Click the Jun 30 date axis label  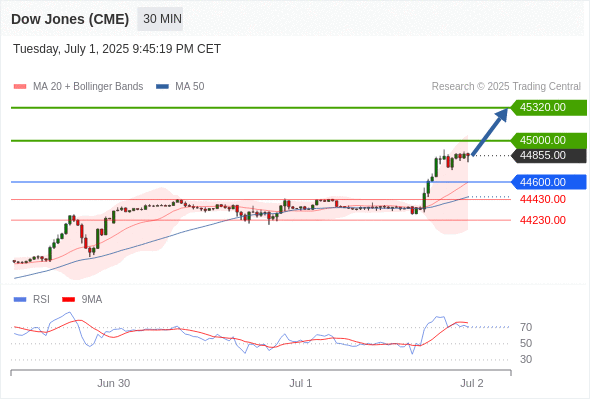pos(114,383)
